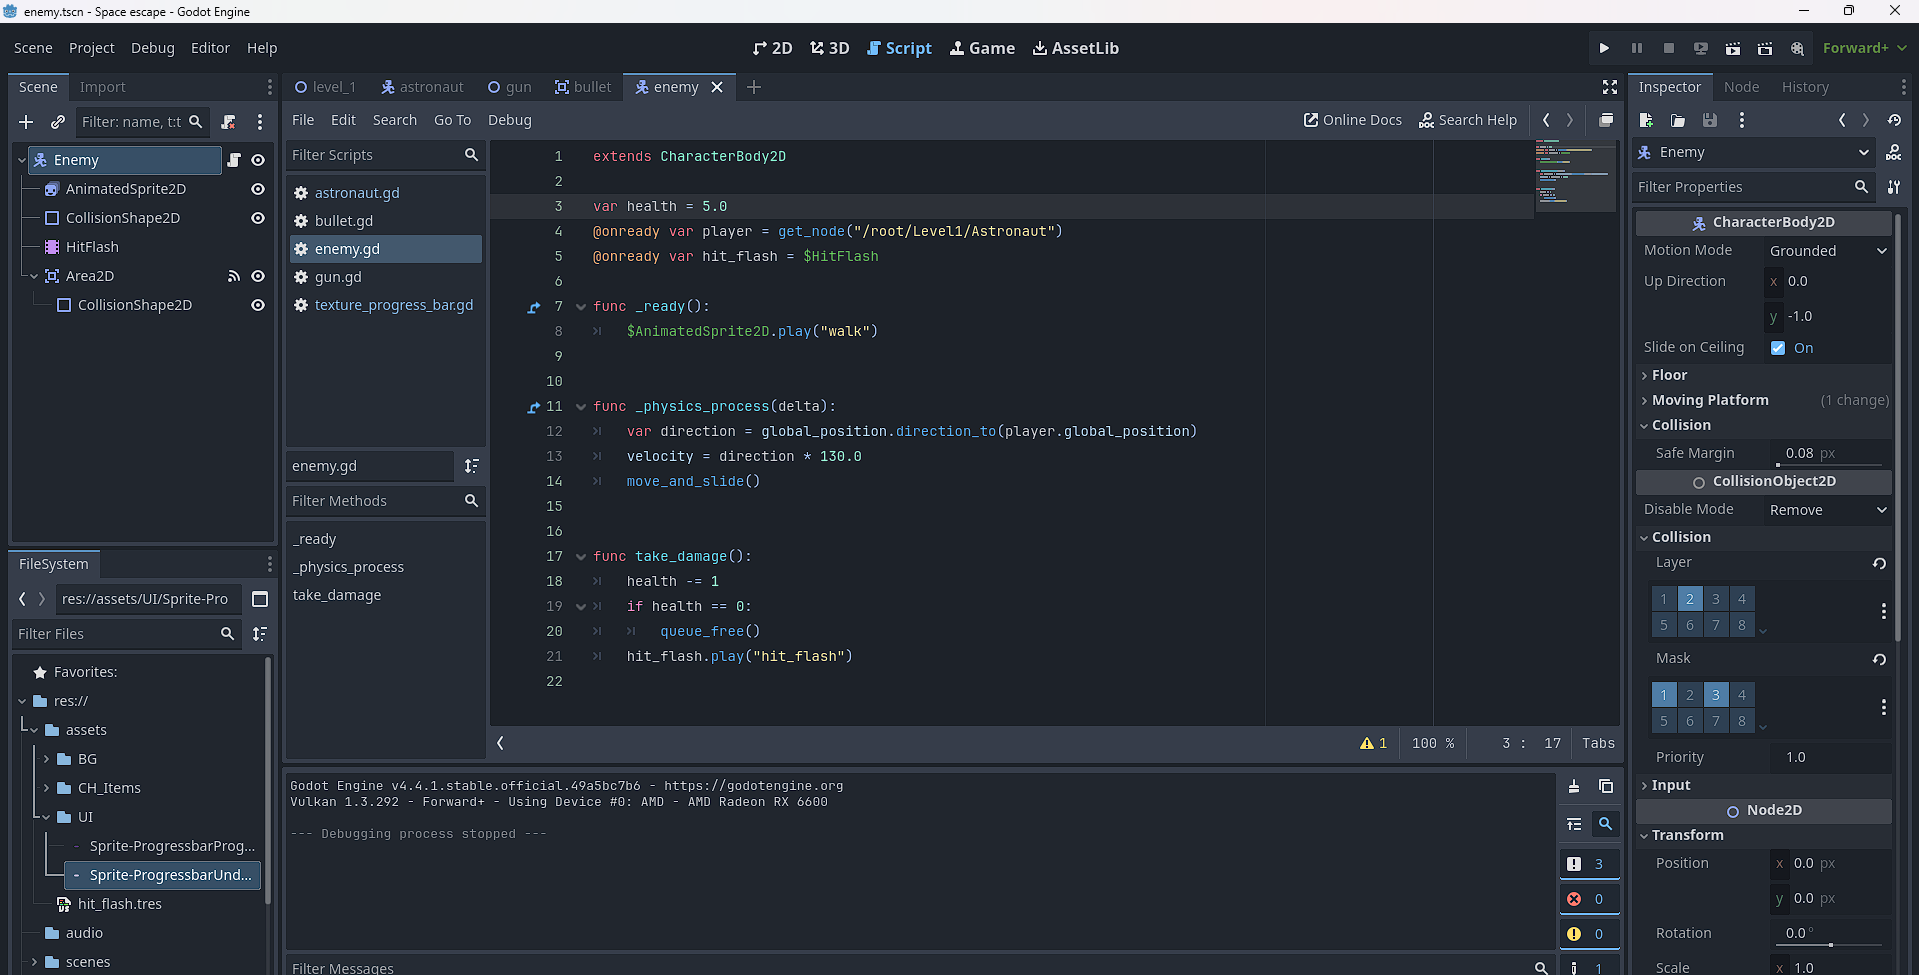Toggle method list alphabetical sort icon
Image resolution: width=1919 pixels, height=975 pixels.
tap(471, 466)
